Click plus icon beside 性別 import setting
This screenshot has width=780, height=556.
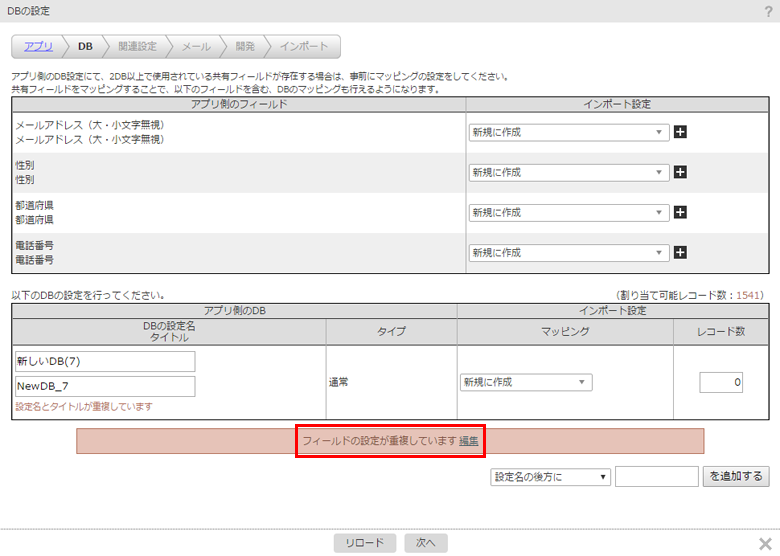(680, 172)
